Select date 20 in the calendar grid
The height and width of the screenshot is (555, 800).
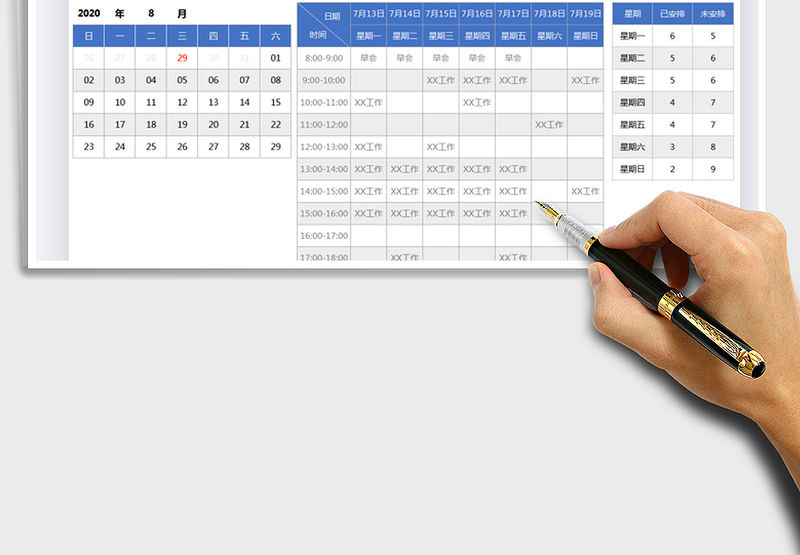tap(213, 125)
